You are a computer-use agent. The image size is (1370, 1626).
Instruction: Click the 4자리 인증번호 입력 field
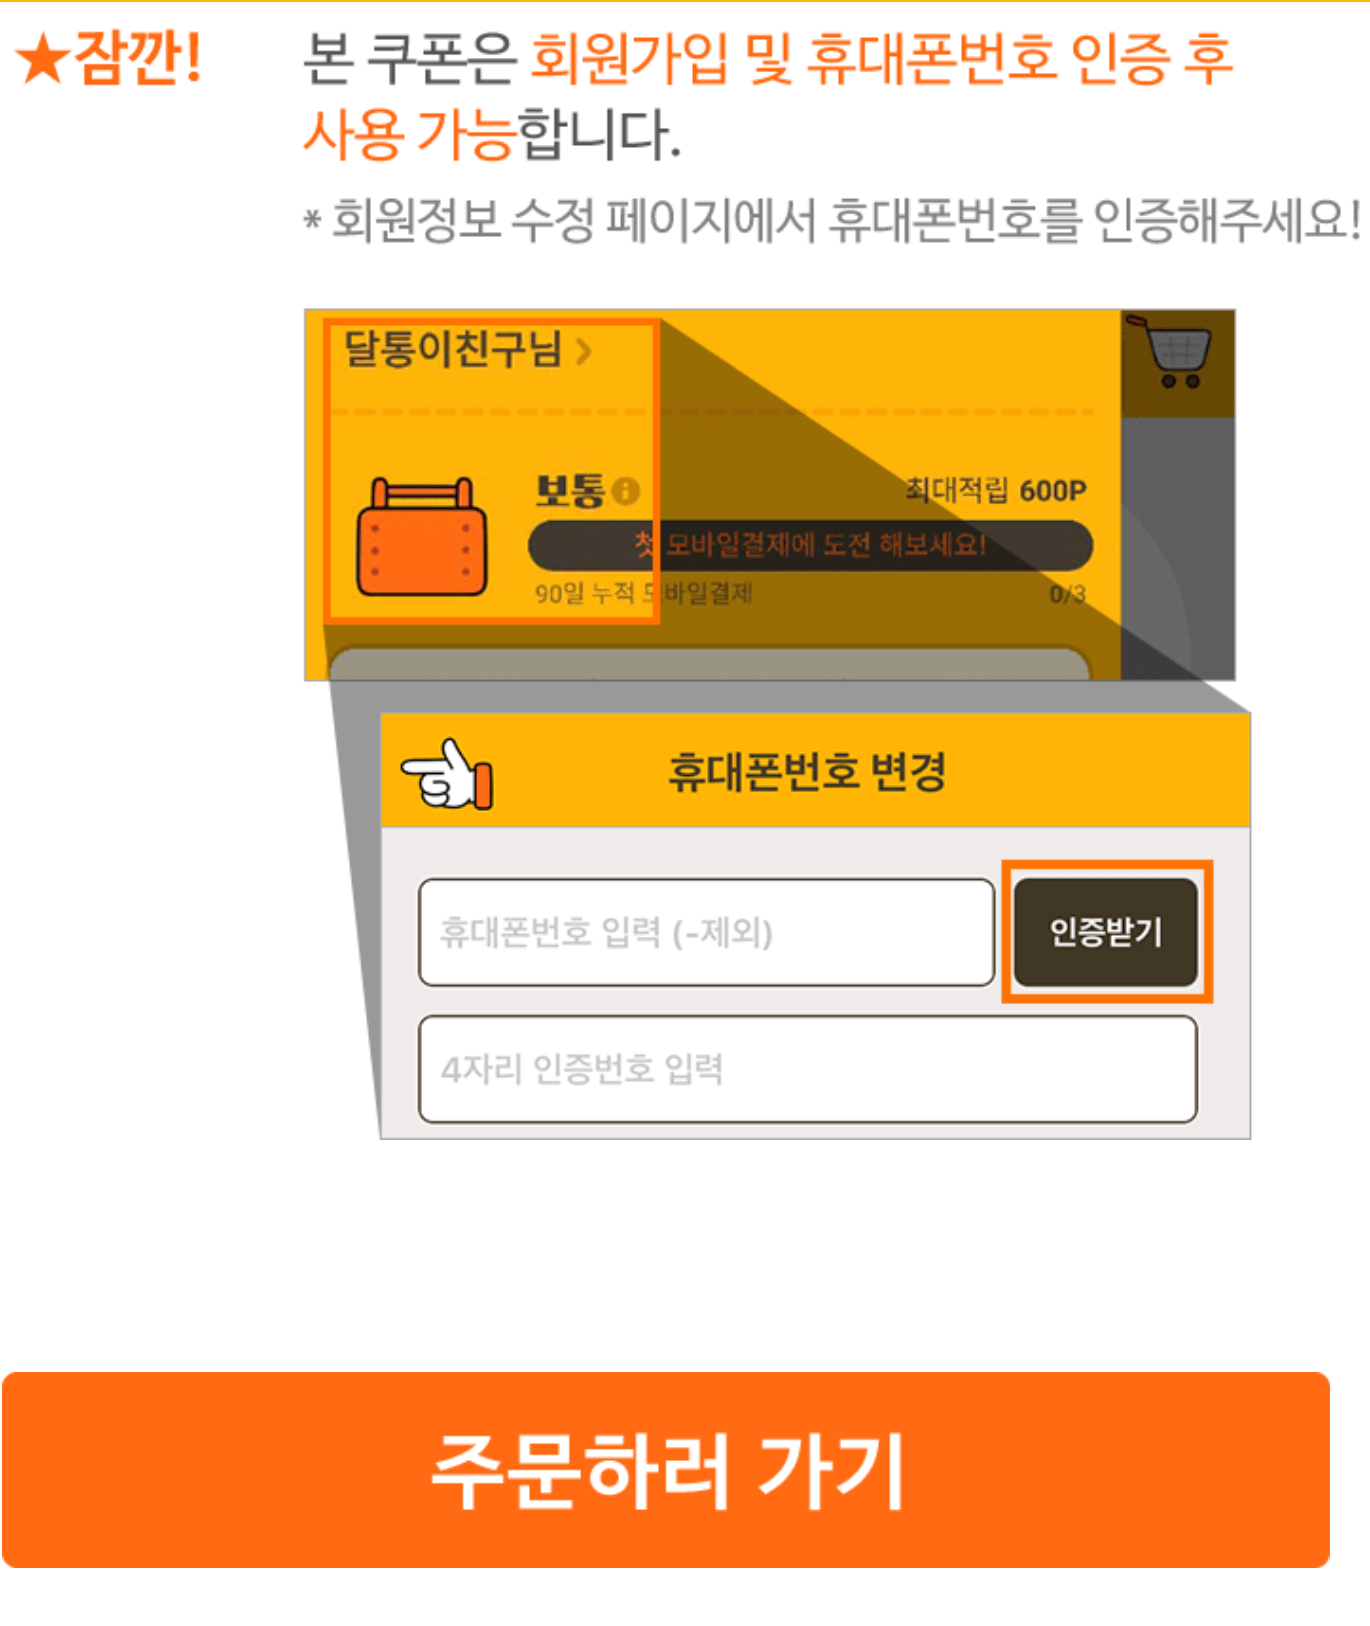(x=808, y=1069)
